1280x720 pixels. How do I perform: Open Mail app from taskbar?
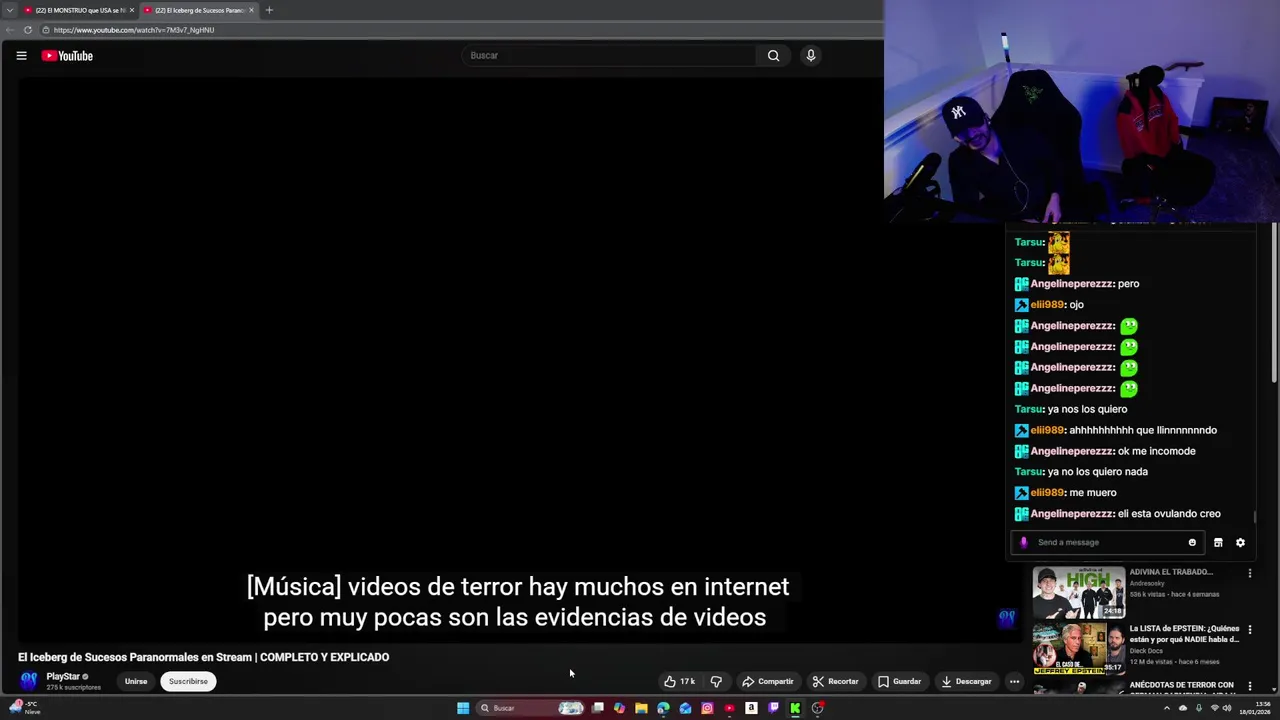click(685, 708)
